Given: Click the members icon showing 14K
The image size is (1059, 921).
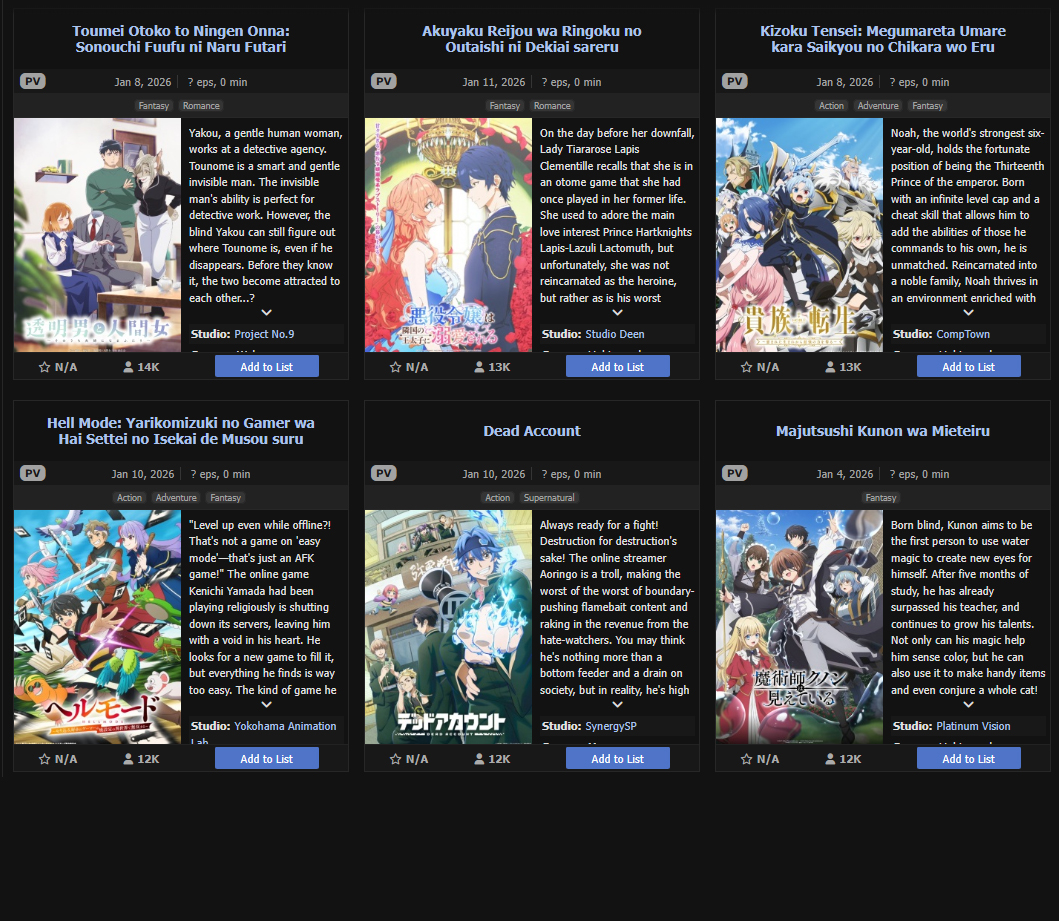Looking at the screenshot, I should 128,367.
